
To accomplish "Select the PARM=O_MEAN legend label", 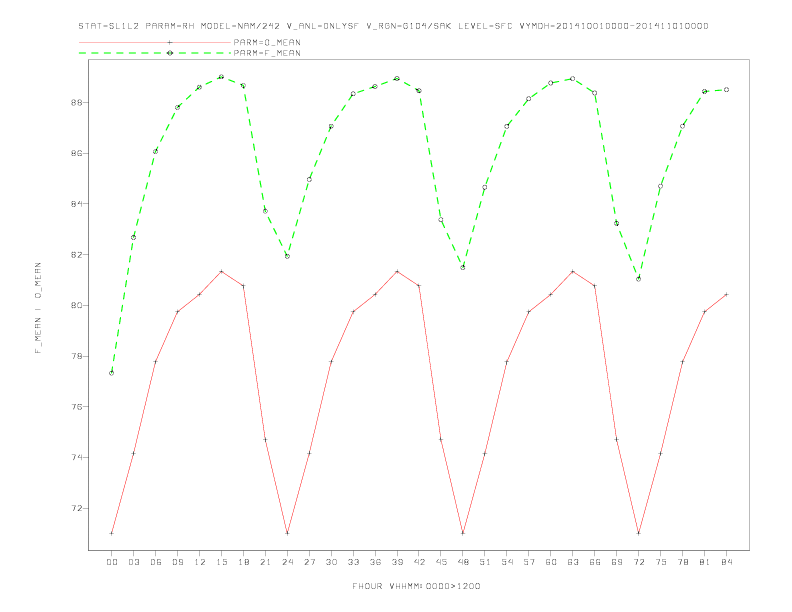I will [x=267, y=42].
